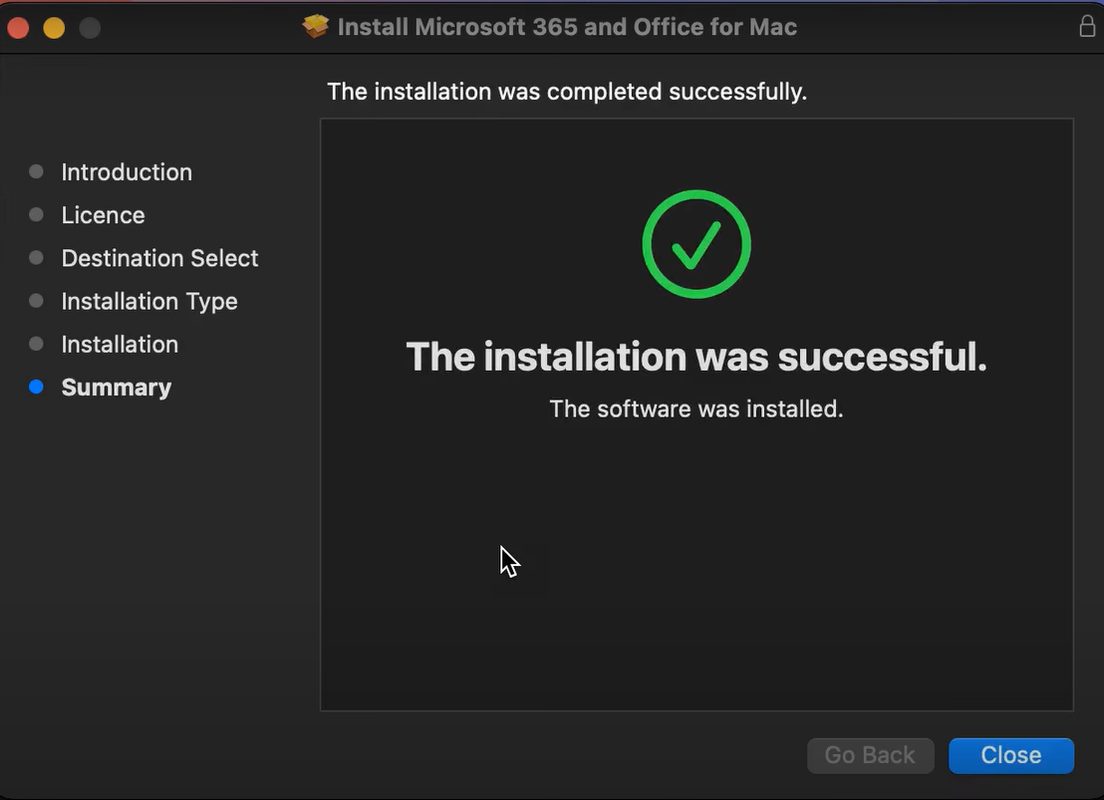This screenshot has height=800, width=1104.
Task: Click the green success checkmark icon
Action: click(696, 244)
